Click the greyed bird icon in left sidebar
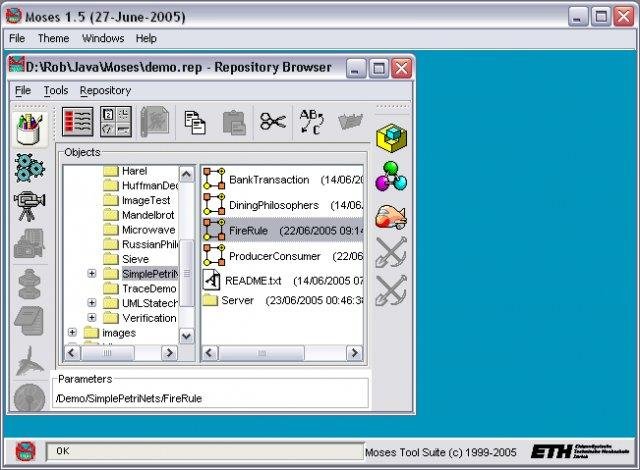Screen dimensions: 640x470 tap(29, 360)
